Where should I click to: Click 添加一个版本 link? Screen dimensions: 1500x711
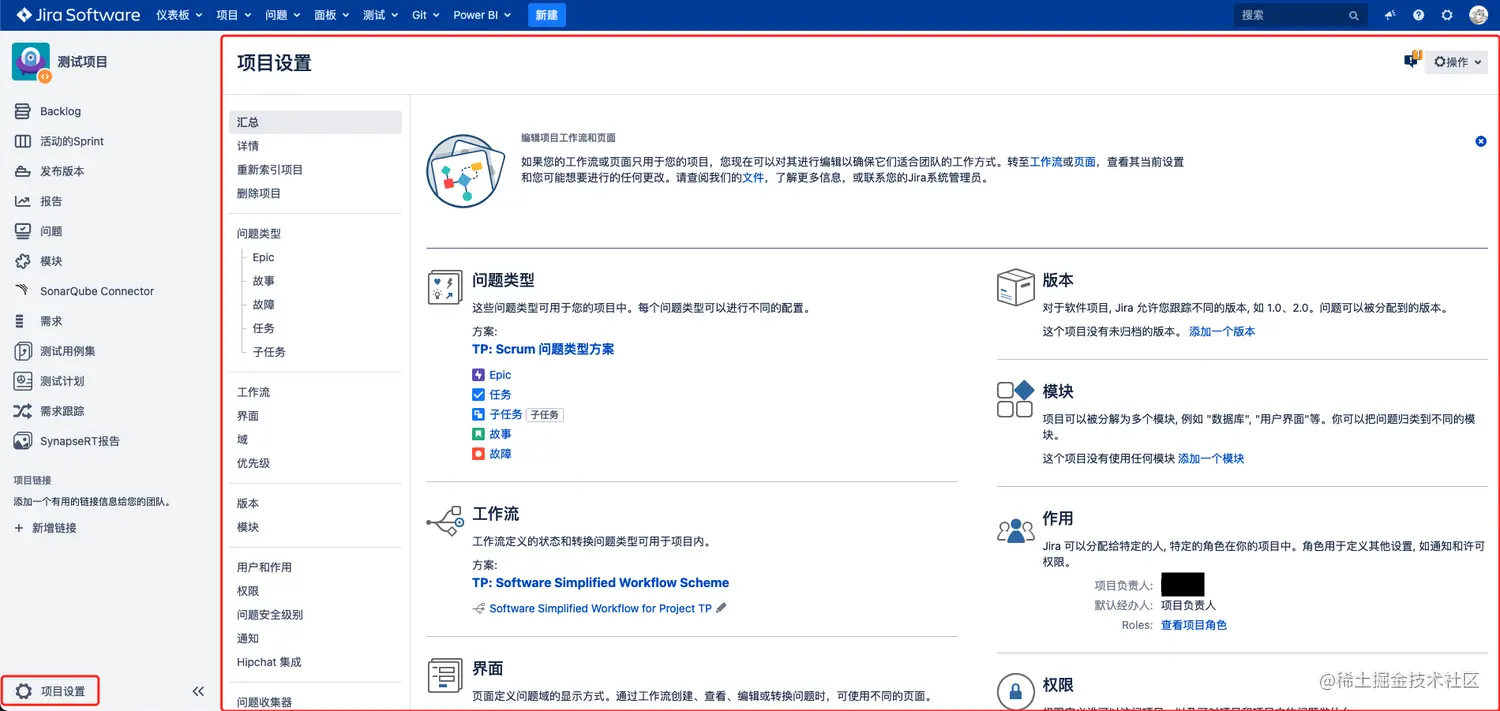tap(1222, 331)
